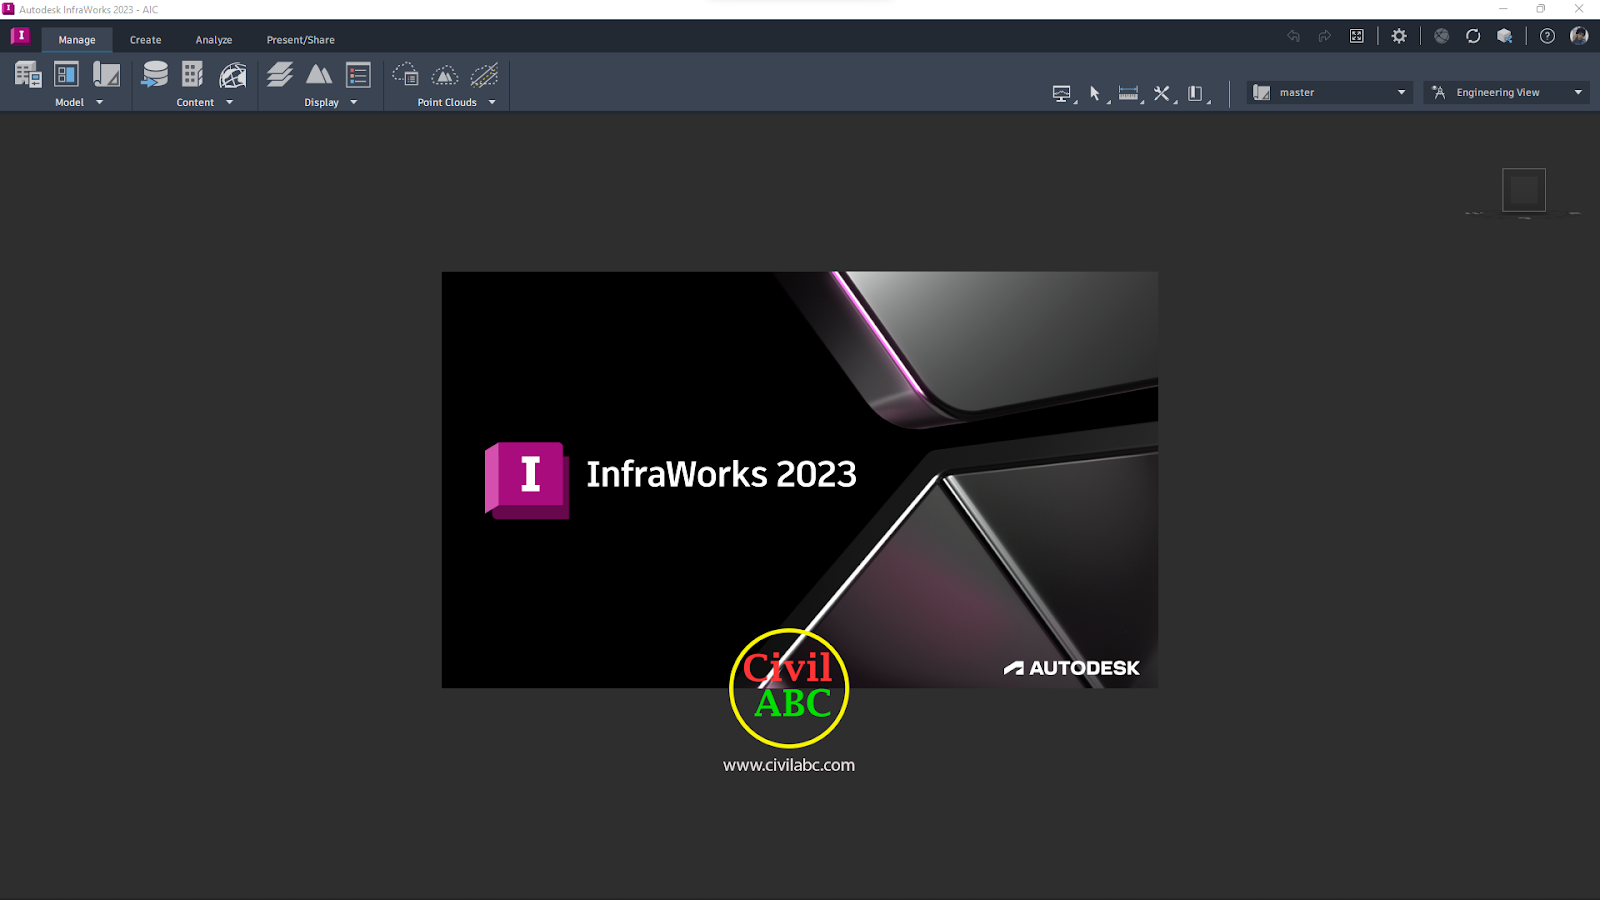1600x900 pixels.
Task: Open the Proposals blueprint icon
Action: click(x=106, y=75)
